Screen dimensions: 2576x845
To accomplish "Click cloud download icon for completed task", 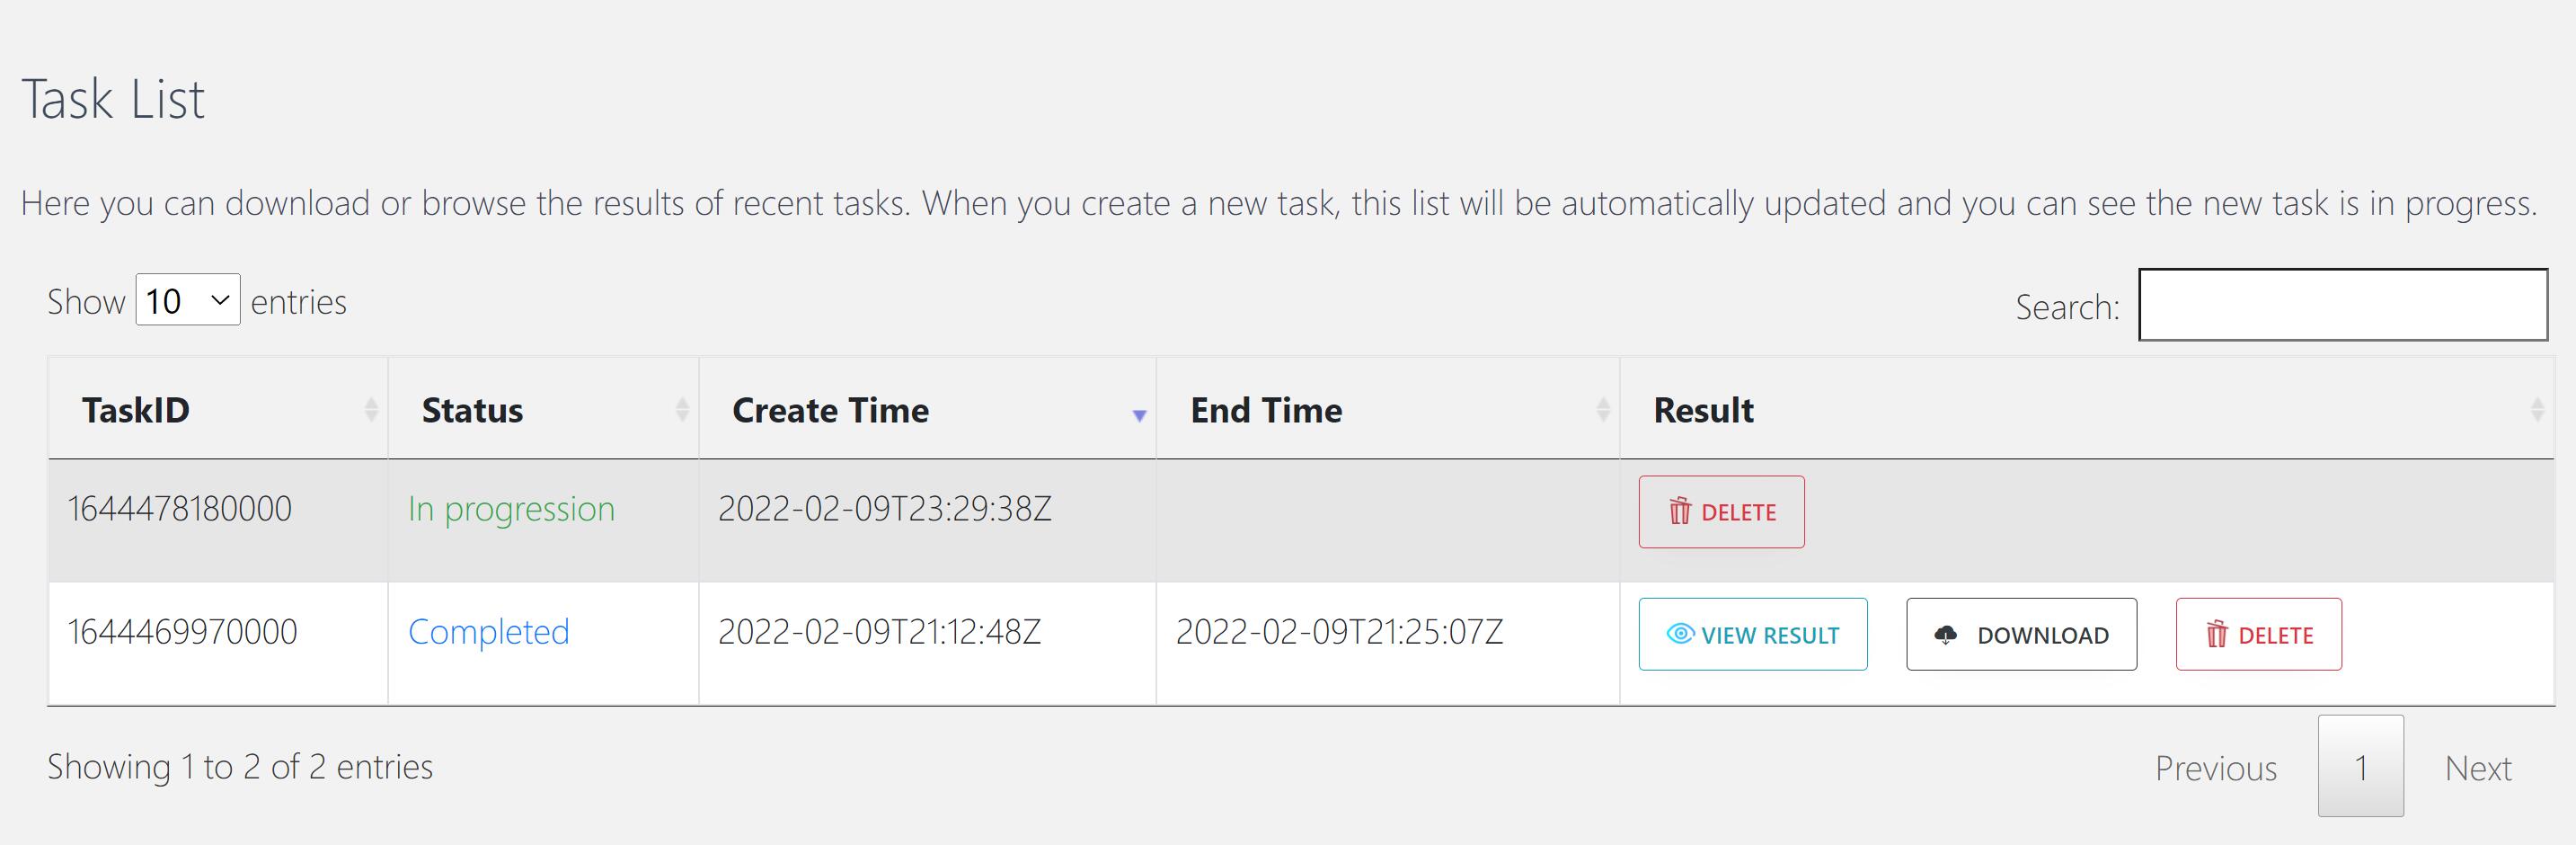I will pyautogui.click(x=1945, y=634).
